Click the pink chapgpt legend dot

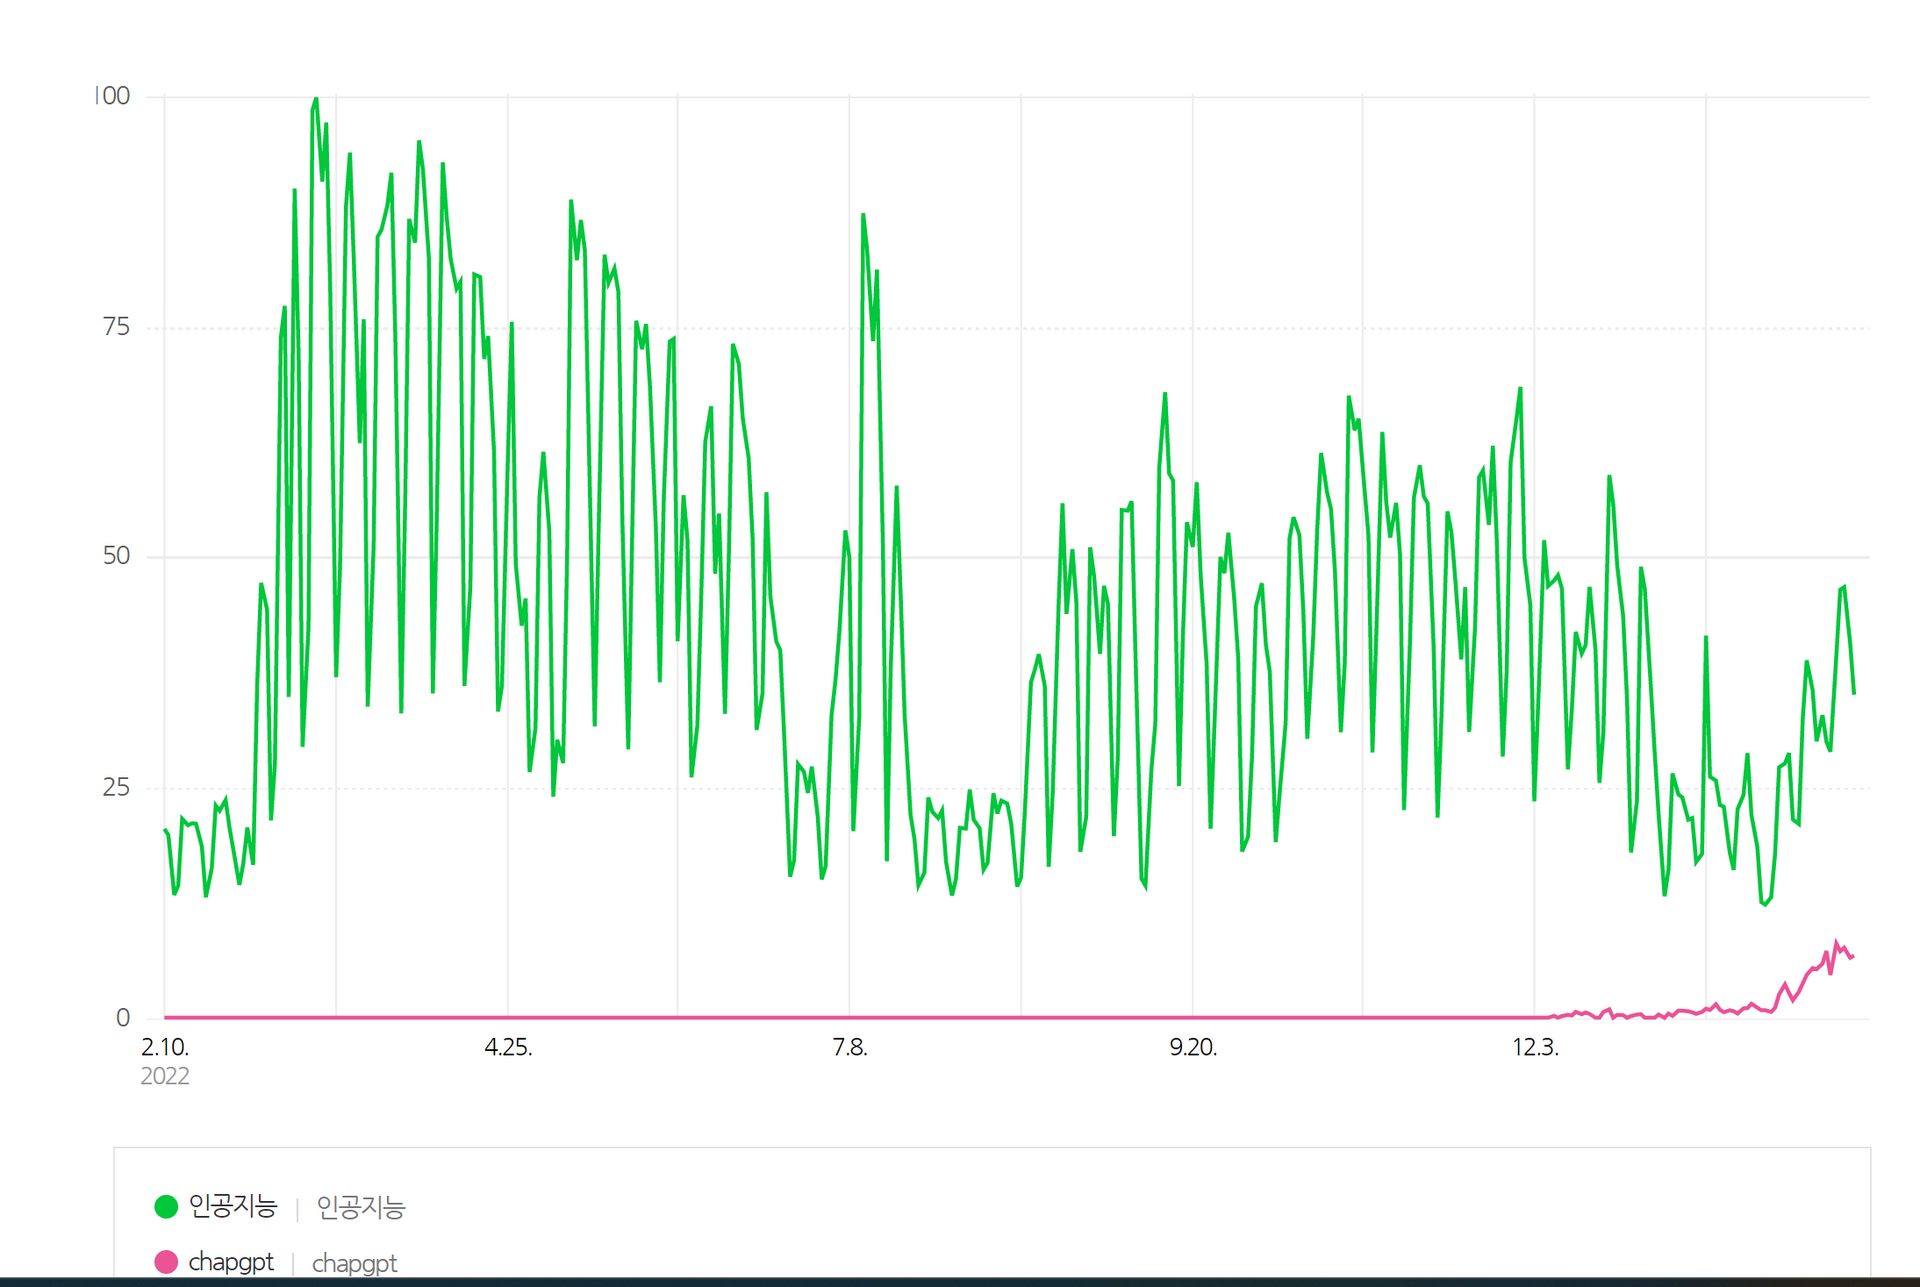(166, 1262)
